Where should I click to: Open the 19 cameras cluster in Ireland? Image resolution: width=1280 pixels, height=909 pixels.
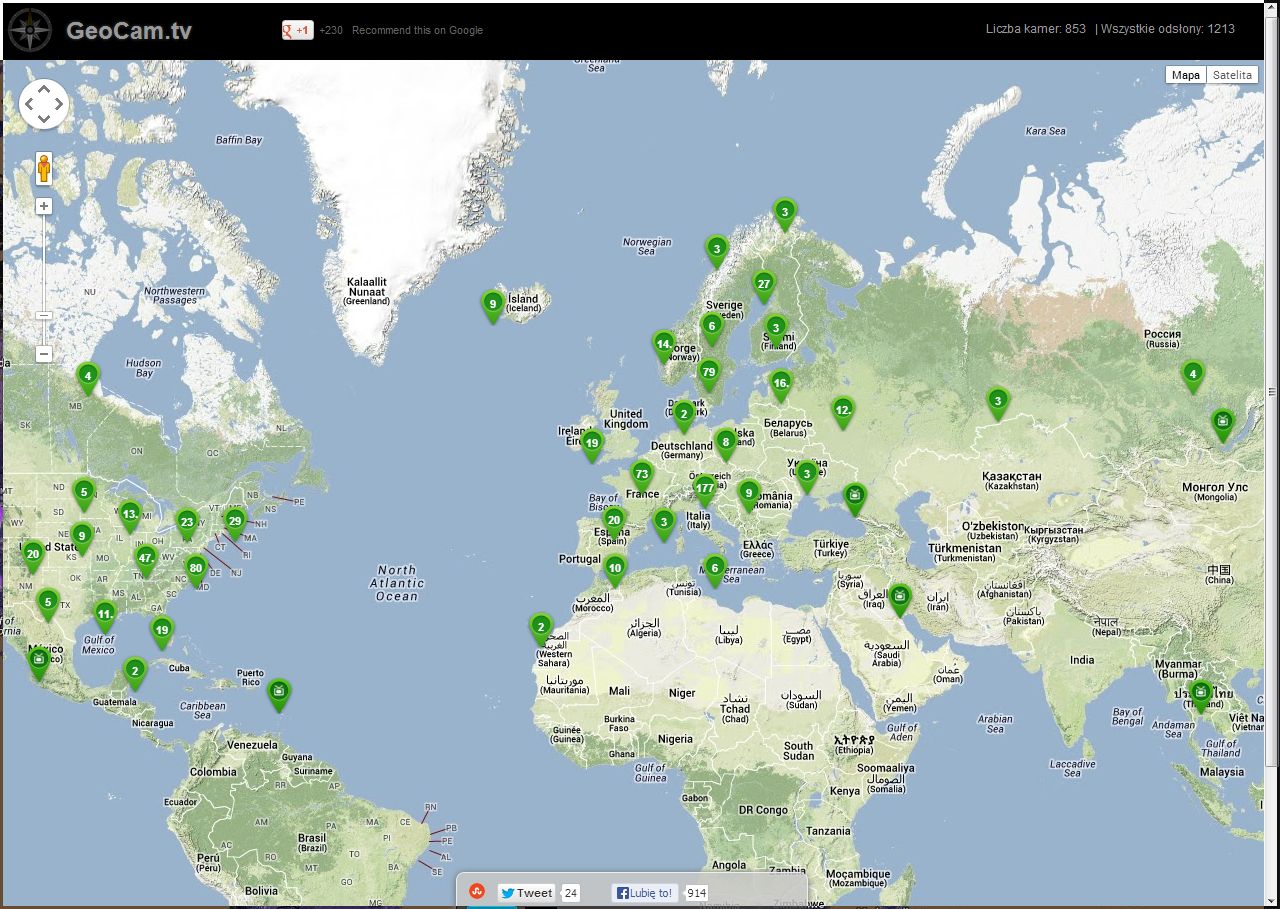tap(592, 446)
